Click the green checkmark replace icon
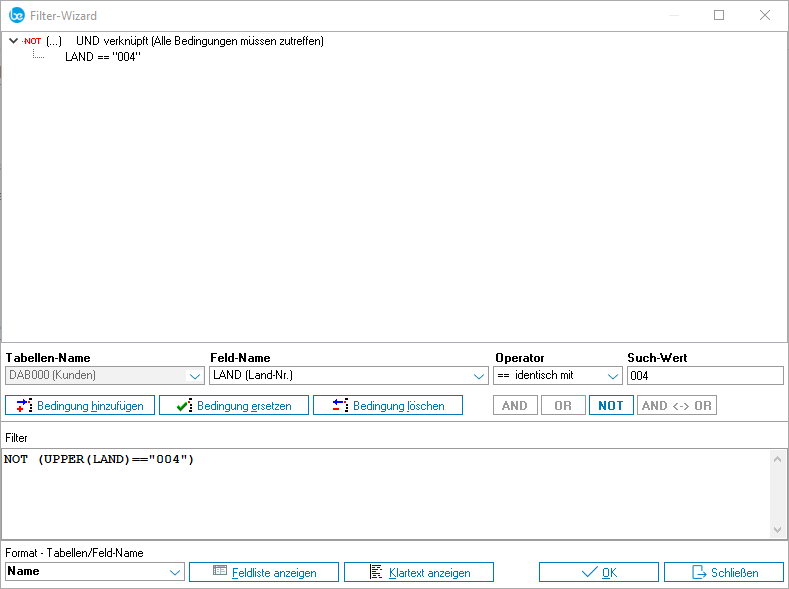The height and width of the screenshot is (589, 789). click(183, 406)
